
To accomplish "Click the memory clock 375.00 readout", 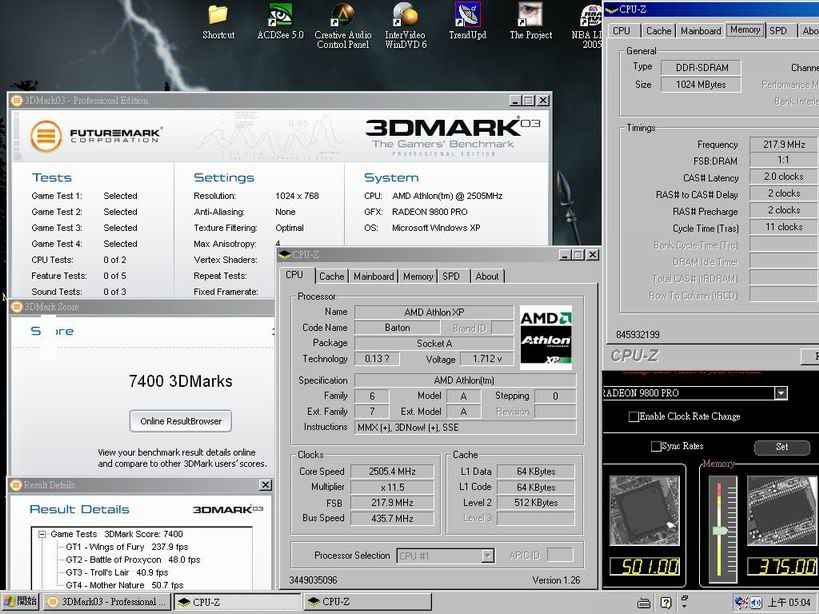I will (781, 566).
